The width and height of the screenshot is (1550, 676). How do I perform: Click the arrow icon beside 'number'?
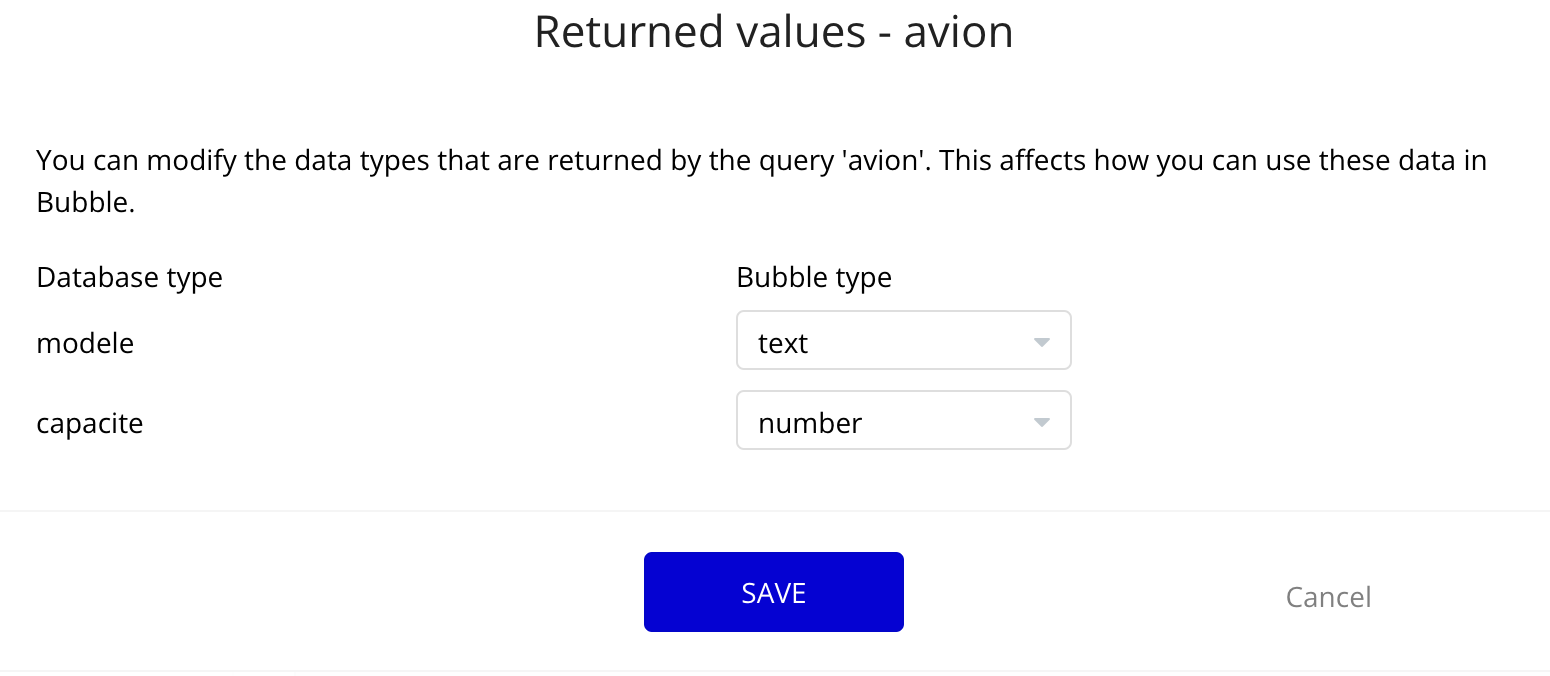point(1041,422)
